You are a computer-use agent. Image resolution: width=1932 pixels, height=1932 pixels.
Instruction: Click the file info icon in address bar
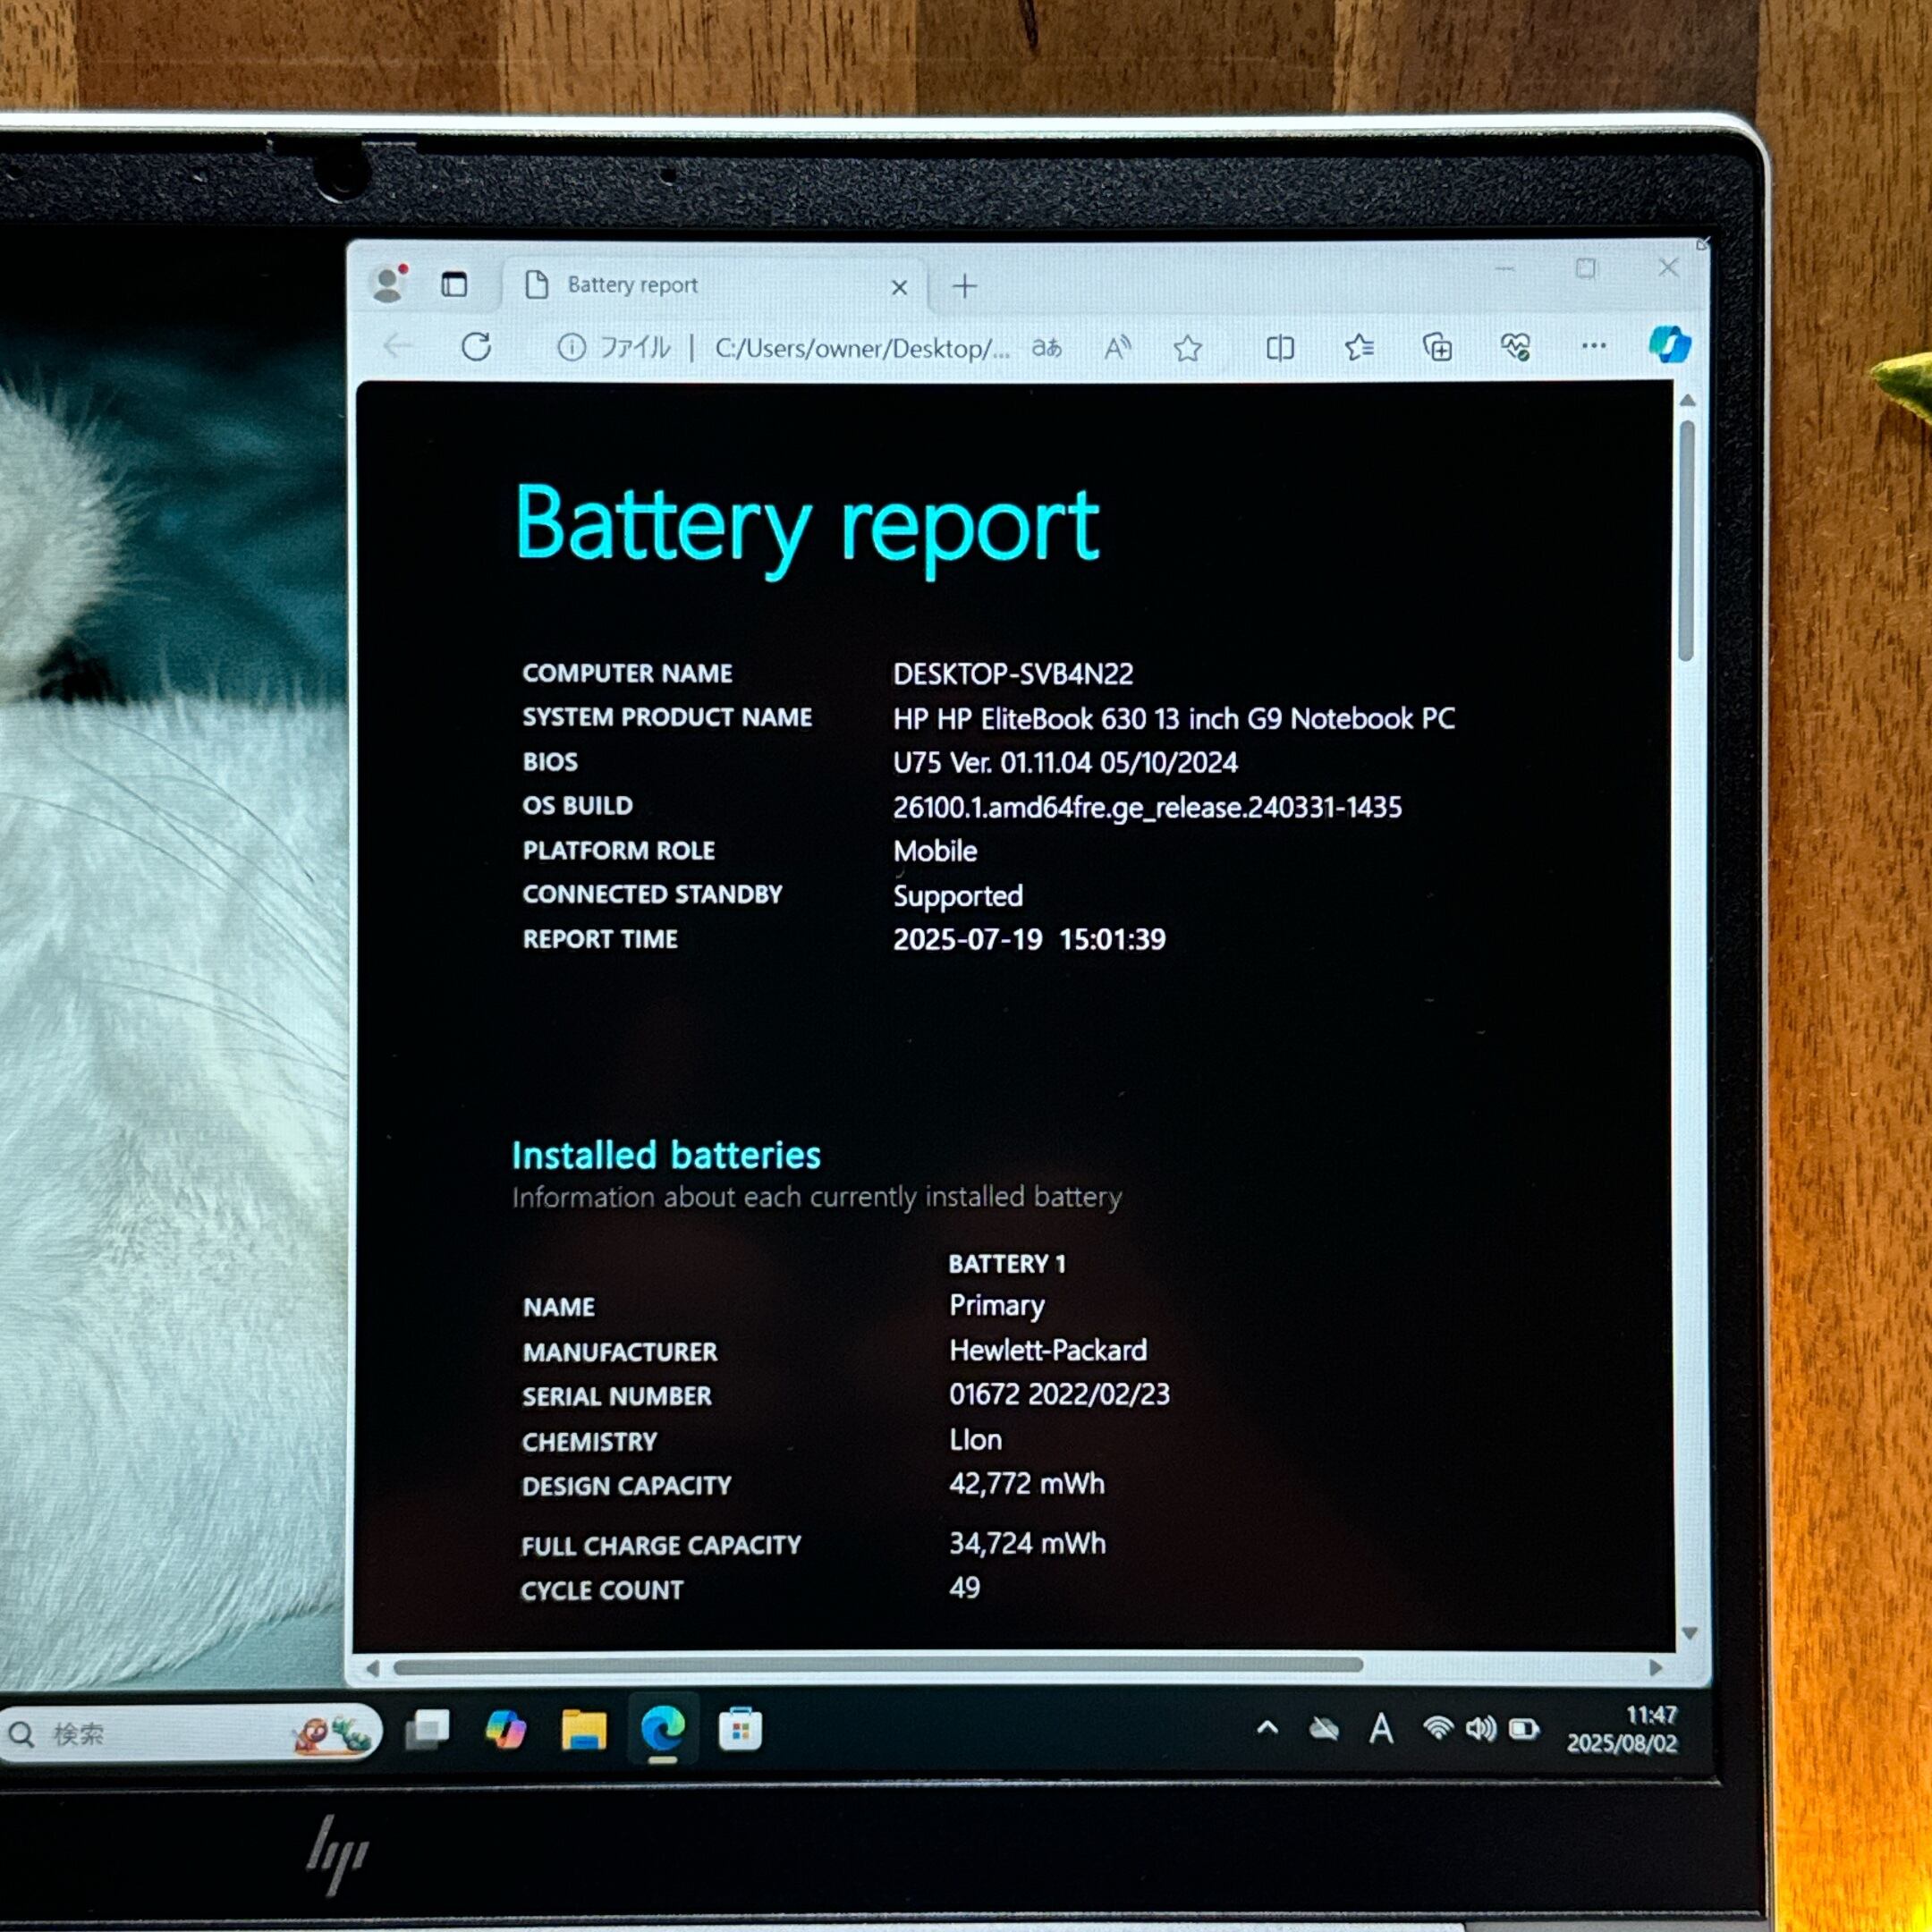[571, 348]
